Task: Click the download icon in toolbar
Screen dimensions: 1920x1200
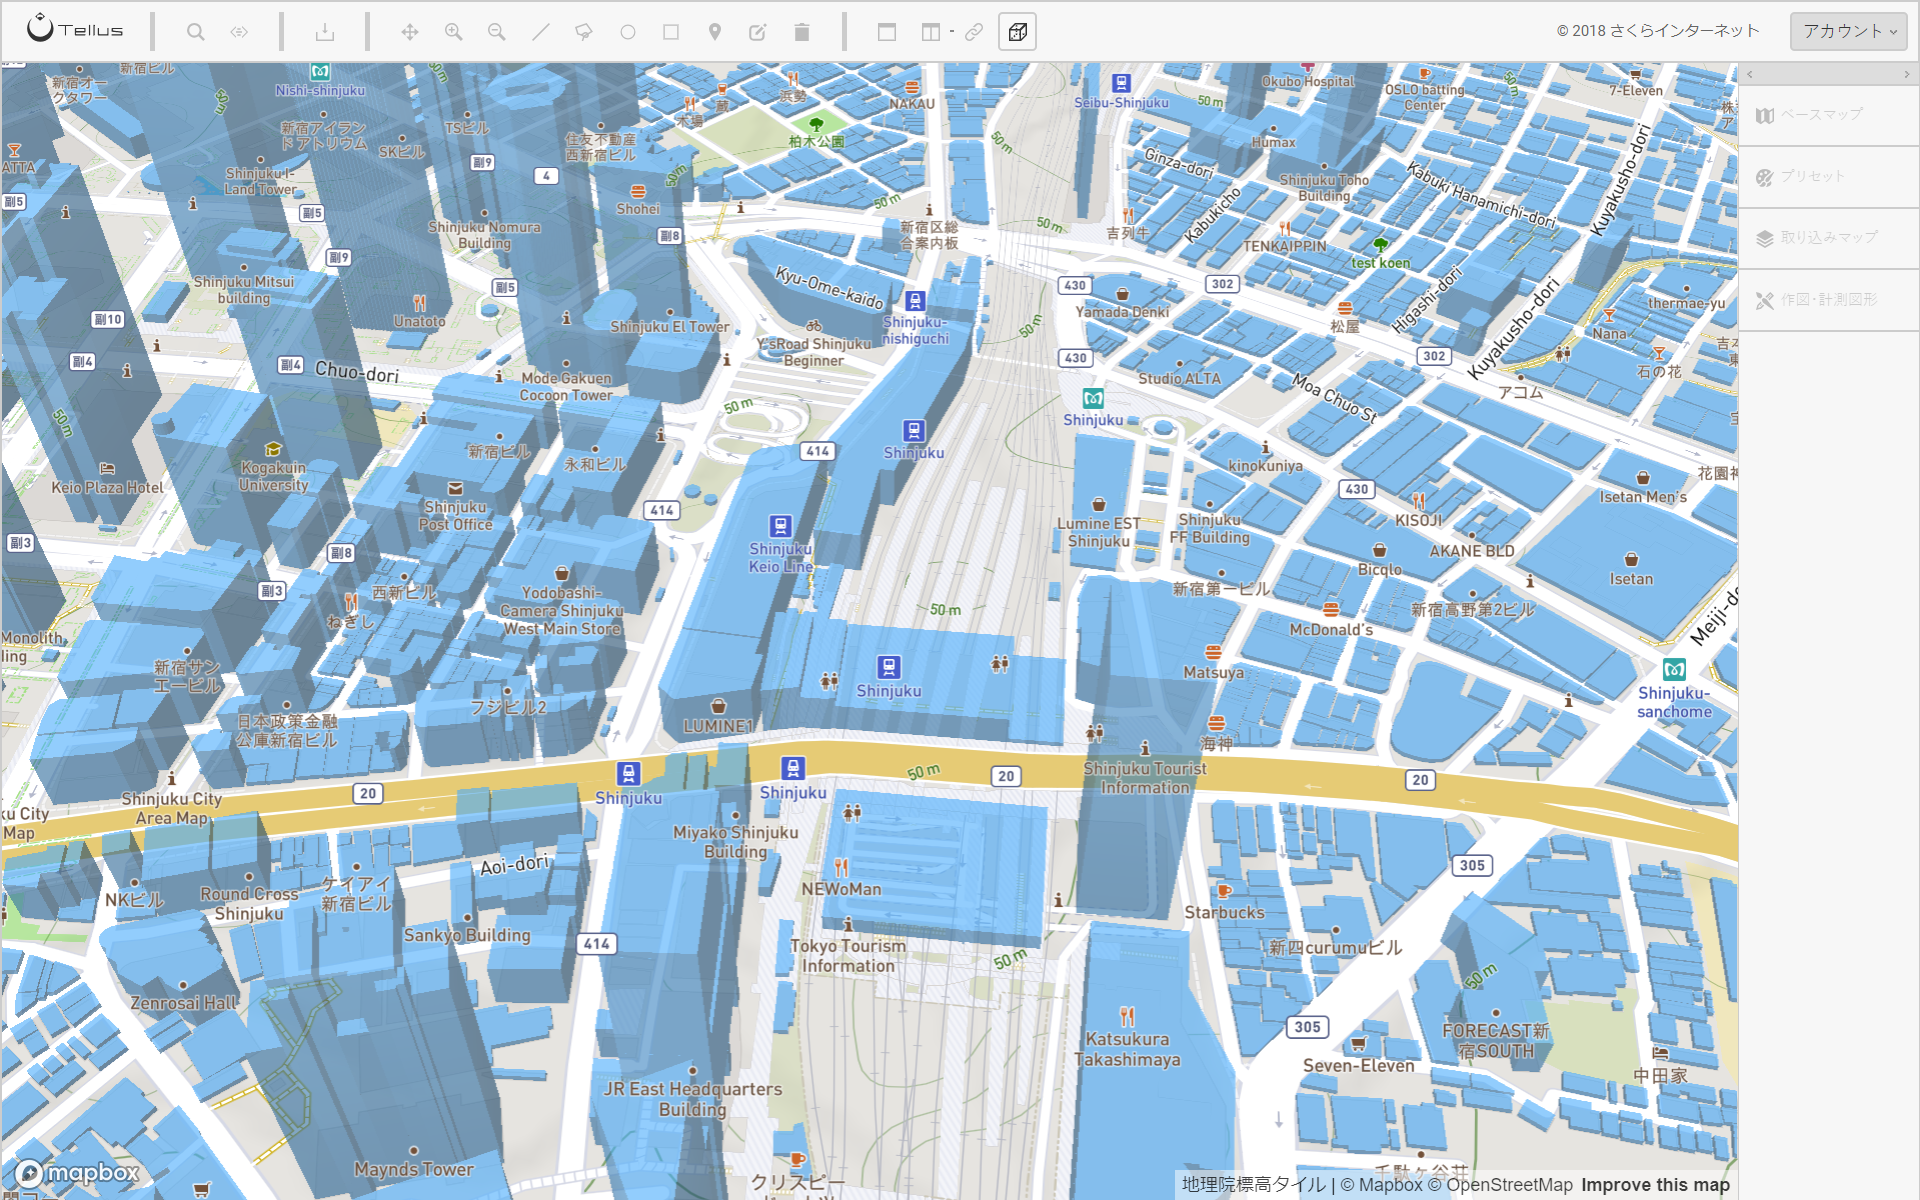Action: click(x=324, y=32)
